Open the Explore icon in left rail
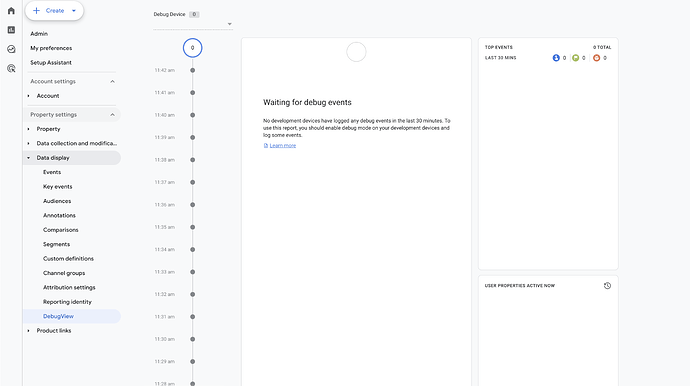690x386 pixels. 11,49
